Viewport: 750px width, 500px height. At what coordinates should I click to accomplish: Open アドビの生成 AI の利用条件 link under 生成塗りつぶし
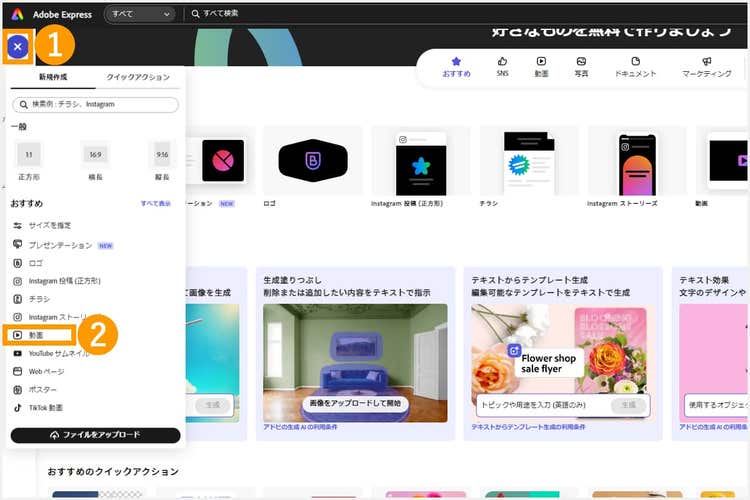coord(300,427)
